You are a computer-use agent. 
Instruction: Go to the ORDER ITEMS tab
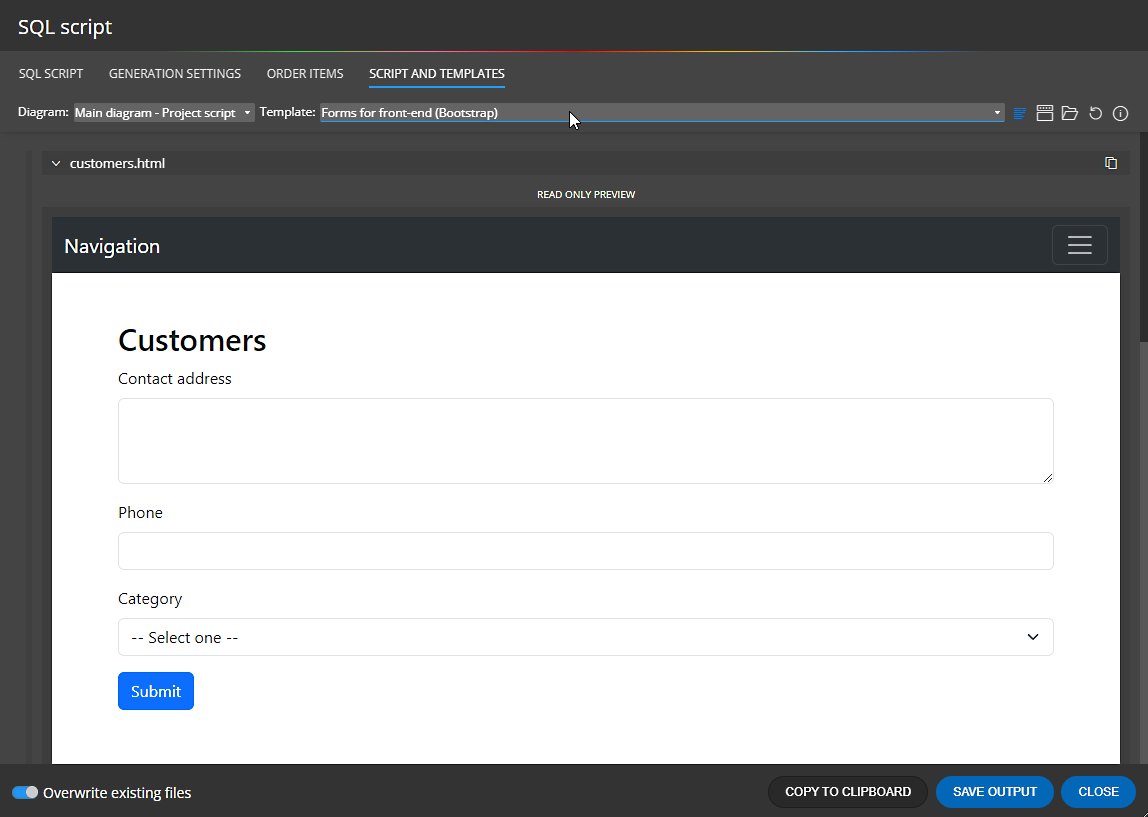(x=305, y=73)
